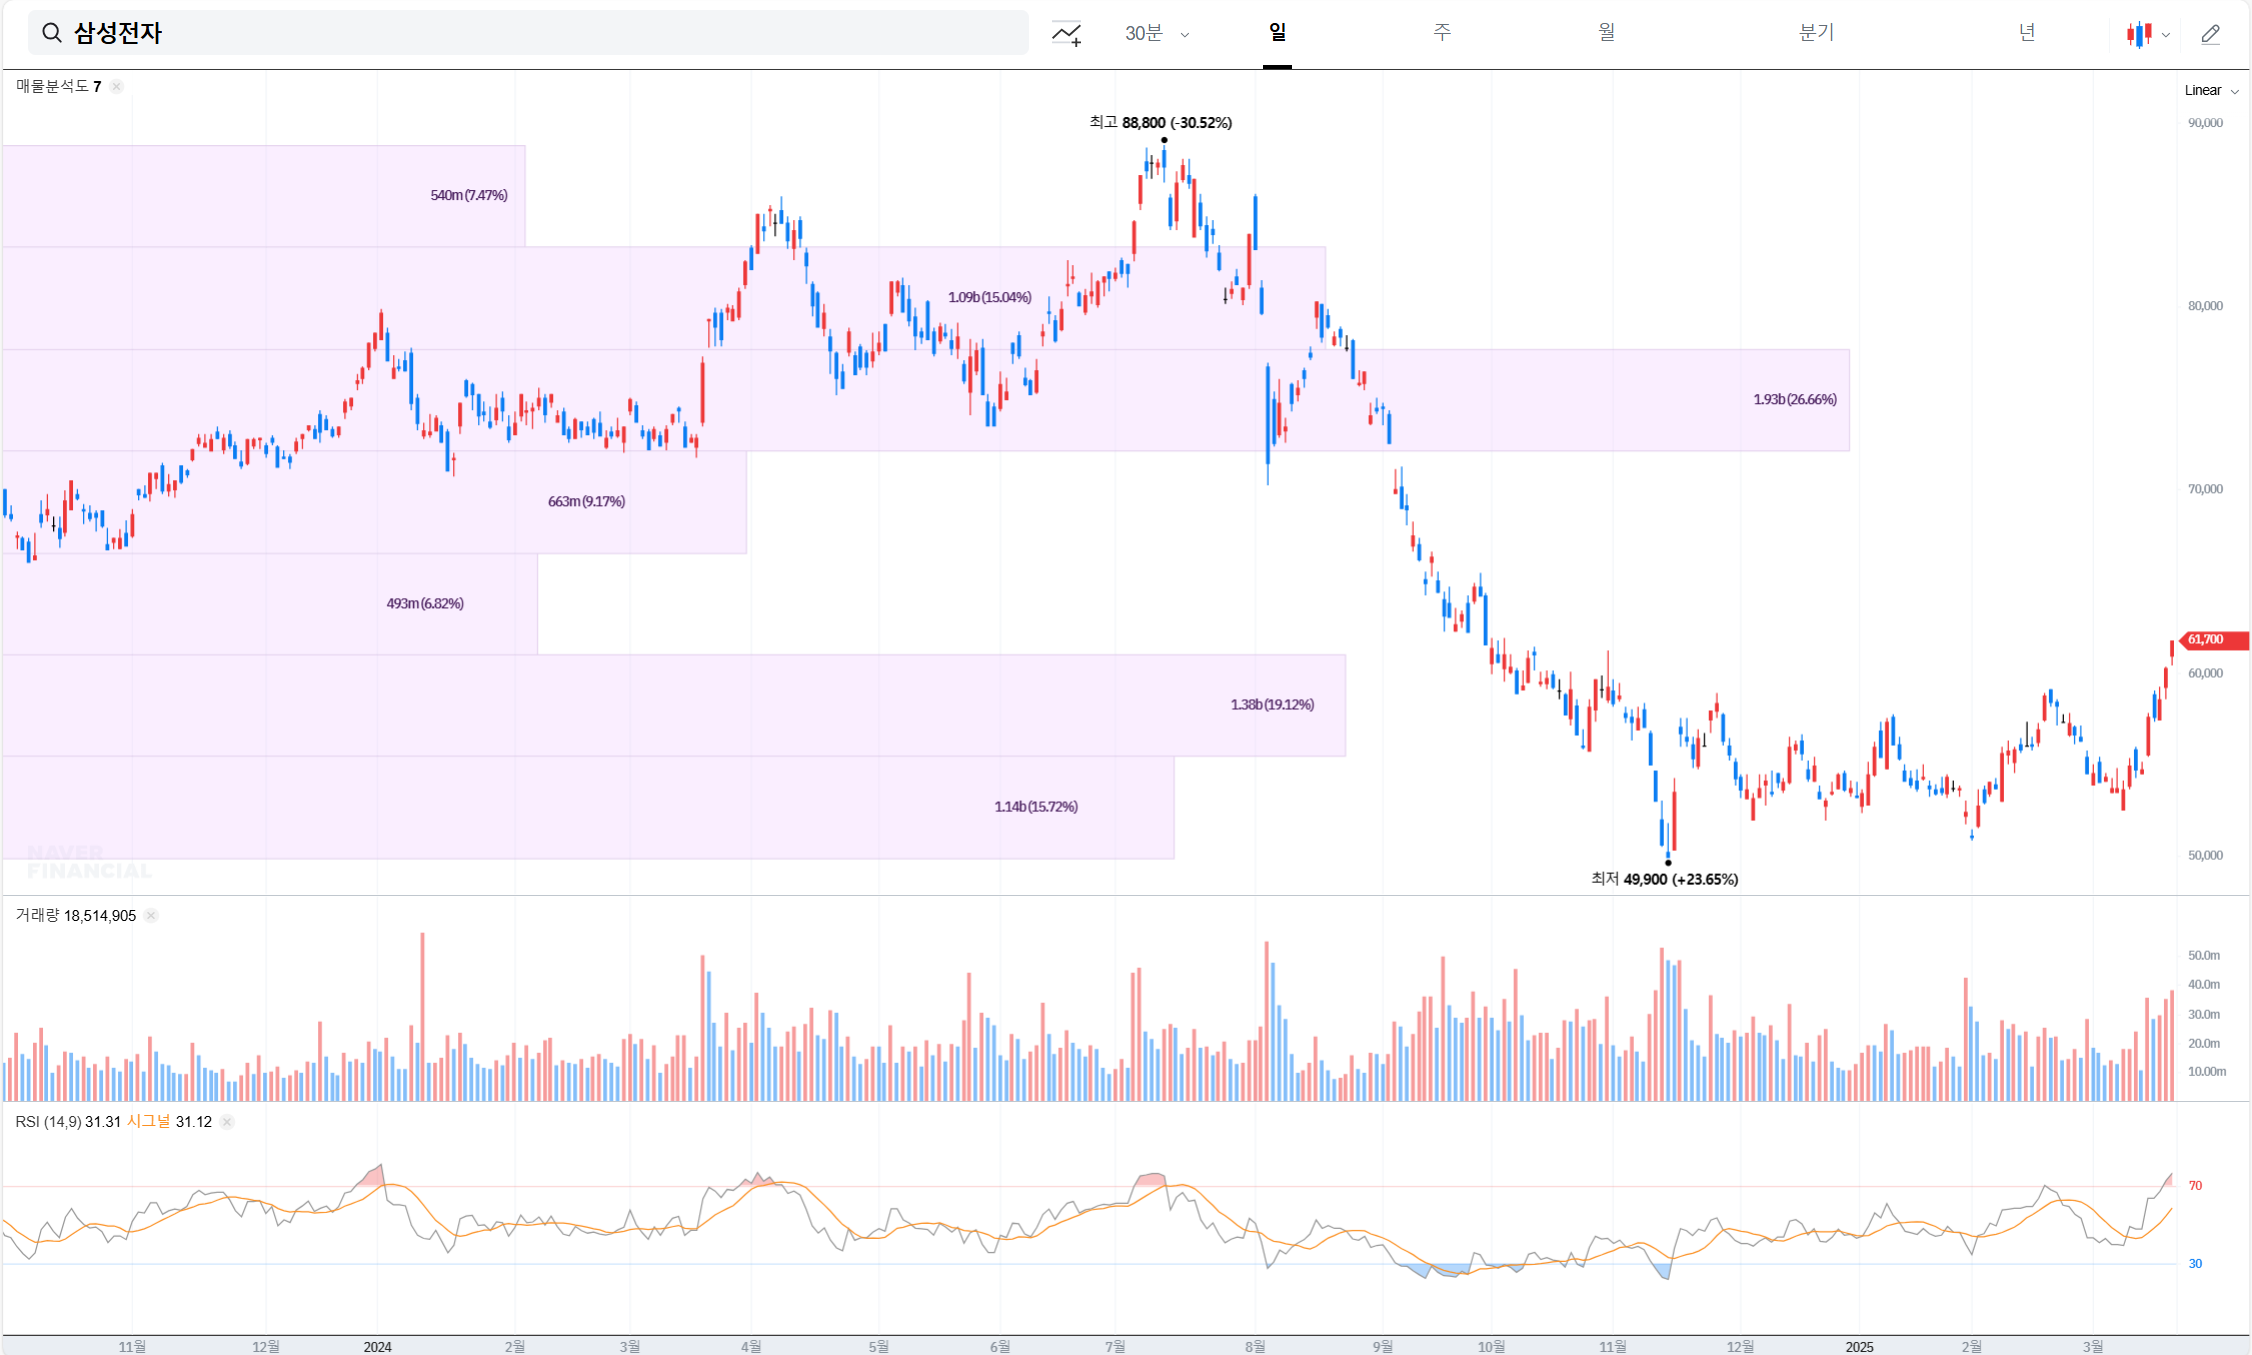Click the 최저 49,900 low price marker
Viewport: 2252px width, 1355px height.
click(x=1664, y=879)
